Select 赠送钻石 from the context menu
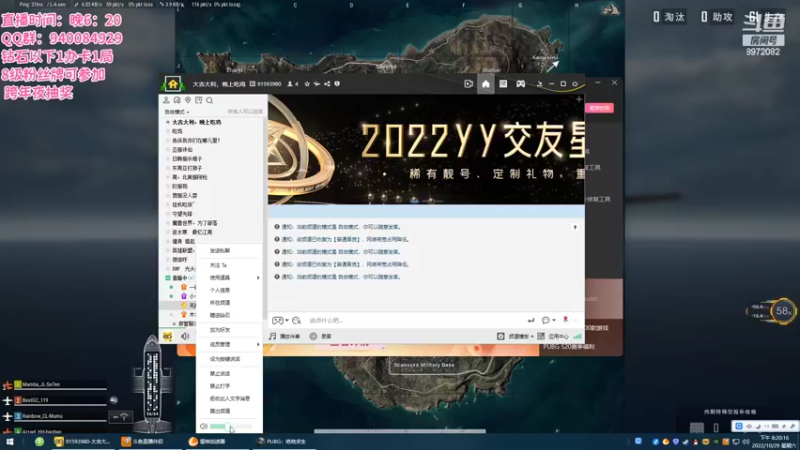800x450 pixels. tap(220, 315)
